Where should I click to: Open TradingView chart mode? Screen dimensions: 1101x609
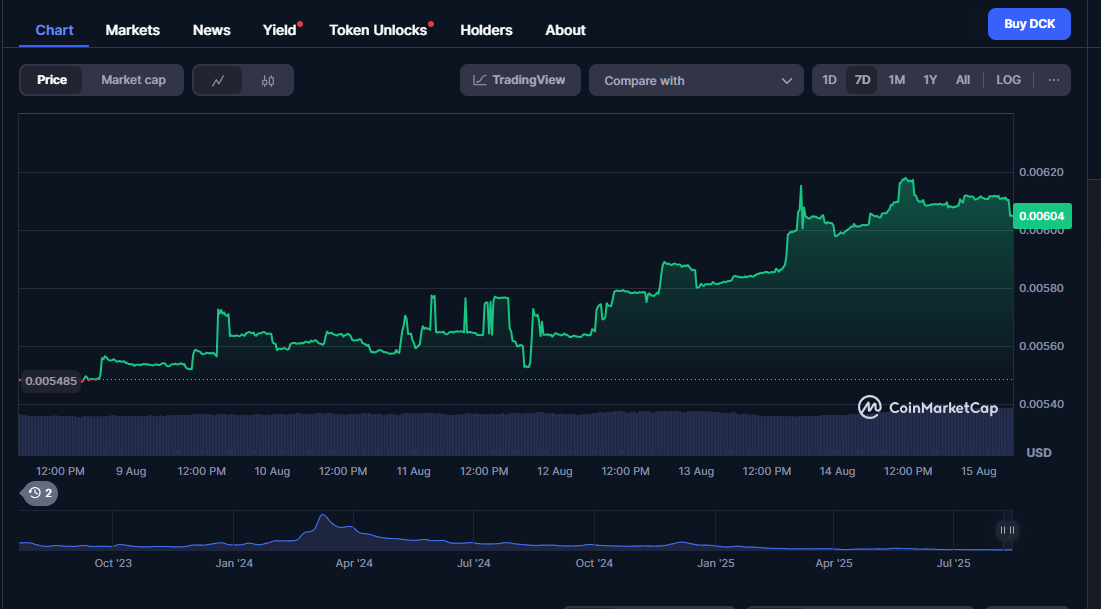(520, 80)
